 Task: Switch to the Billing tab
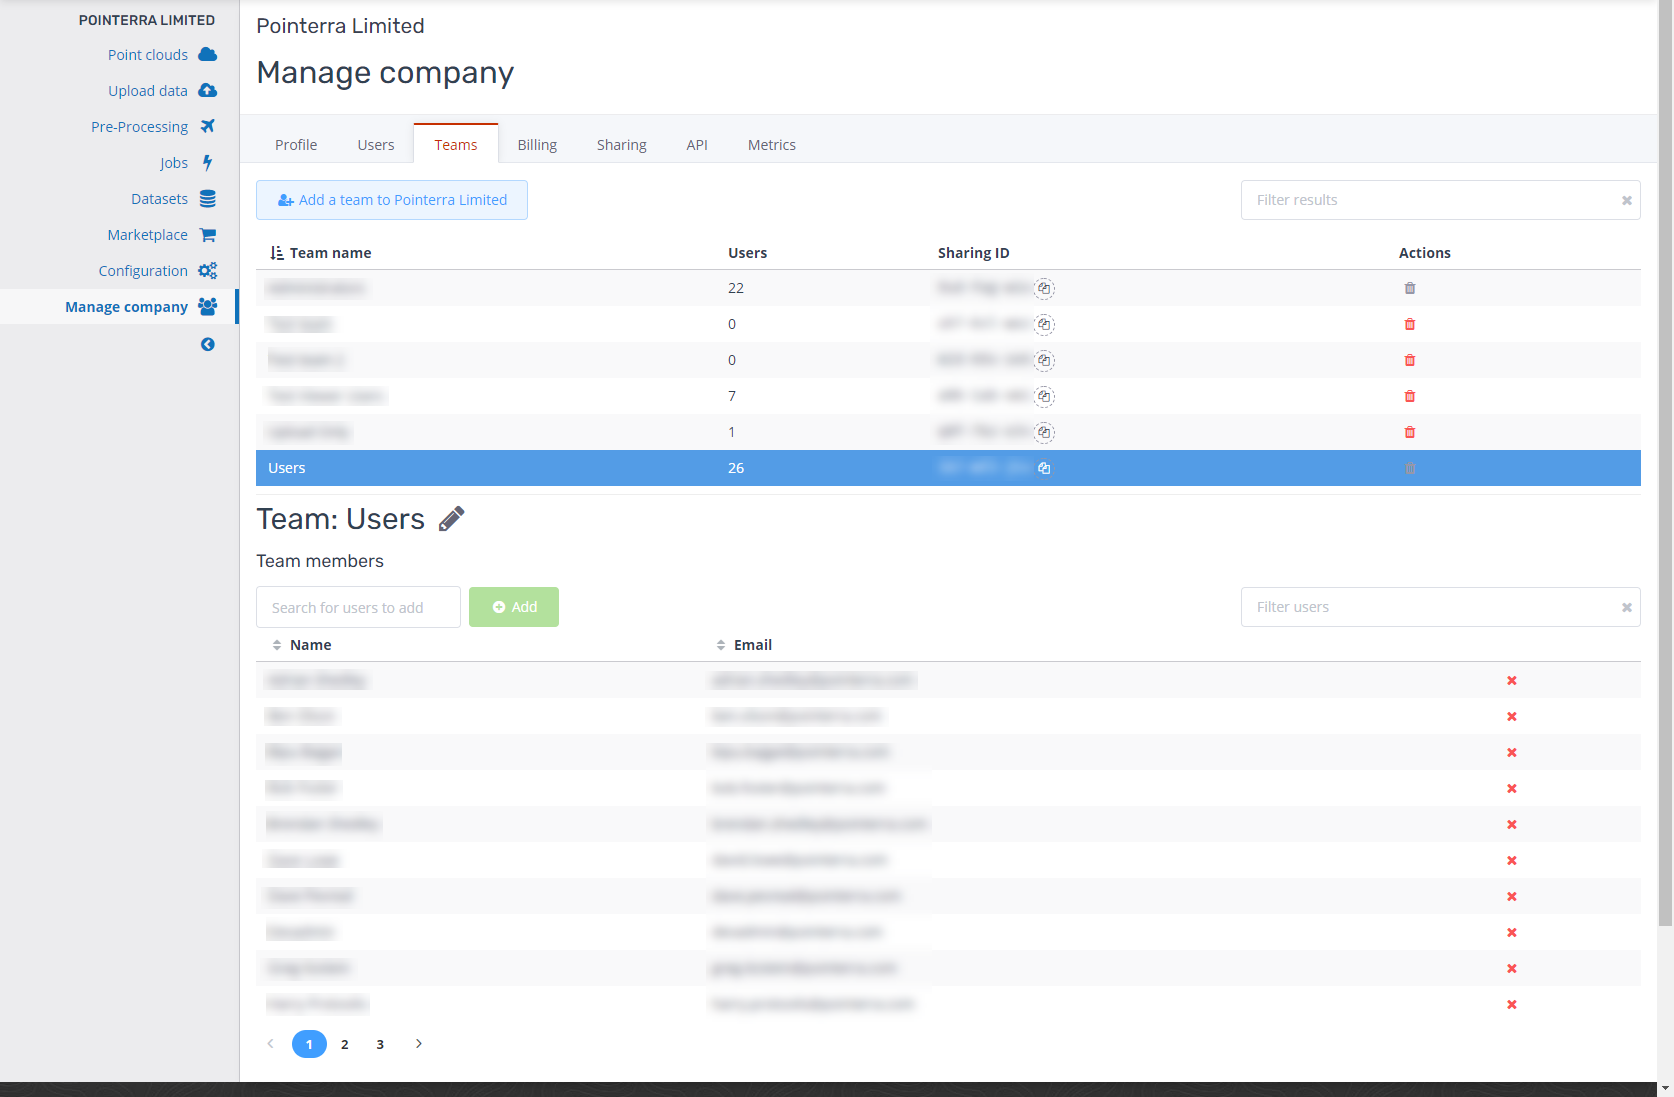pos(537,144)
